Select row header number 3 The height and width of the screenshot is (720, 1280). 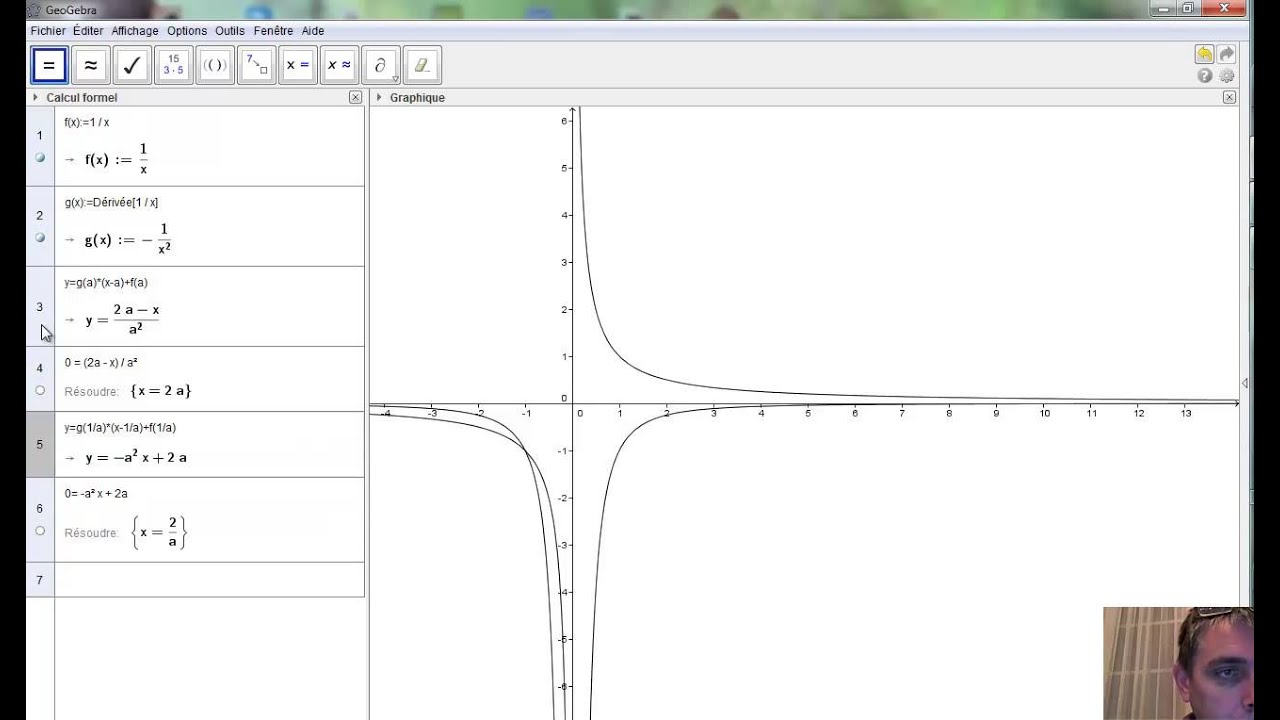pos(40,307)
